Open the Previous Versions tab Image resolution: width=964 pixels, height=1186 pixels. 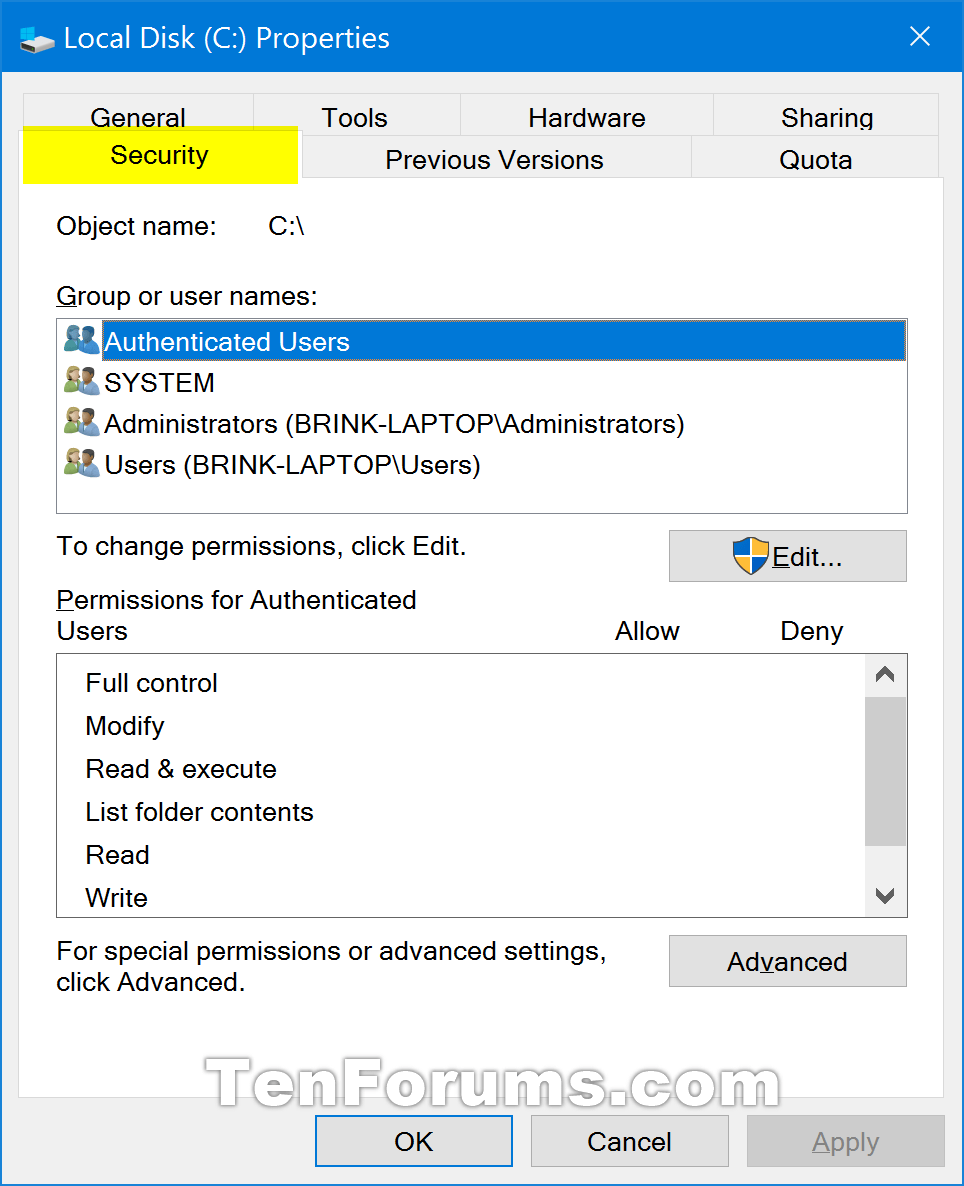[493, 159]
